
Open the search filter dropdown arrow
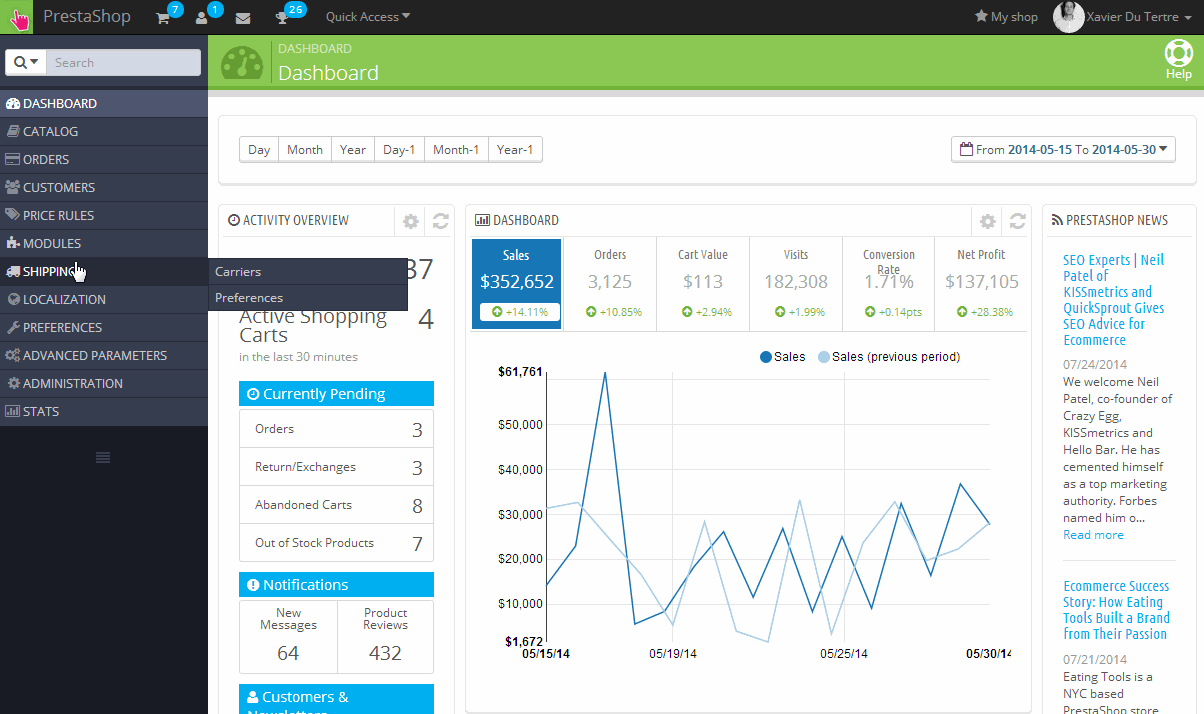click(x=26, y=62)
